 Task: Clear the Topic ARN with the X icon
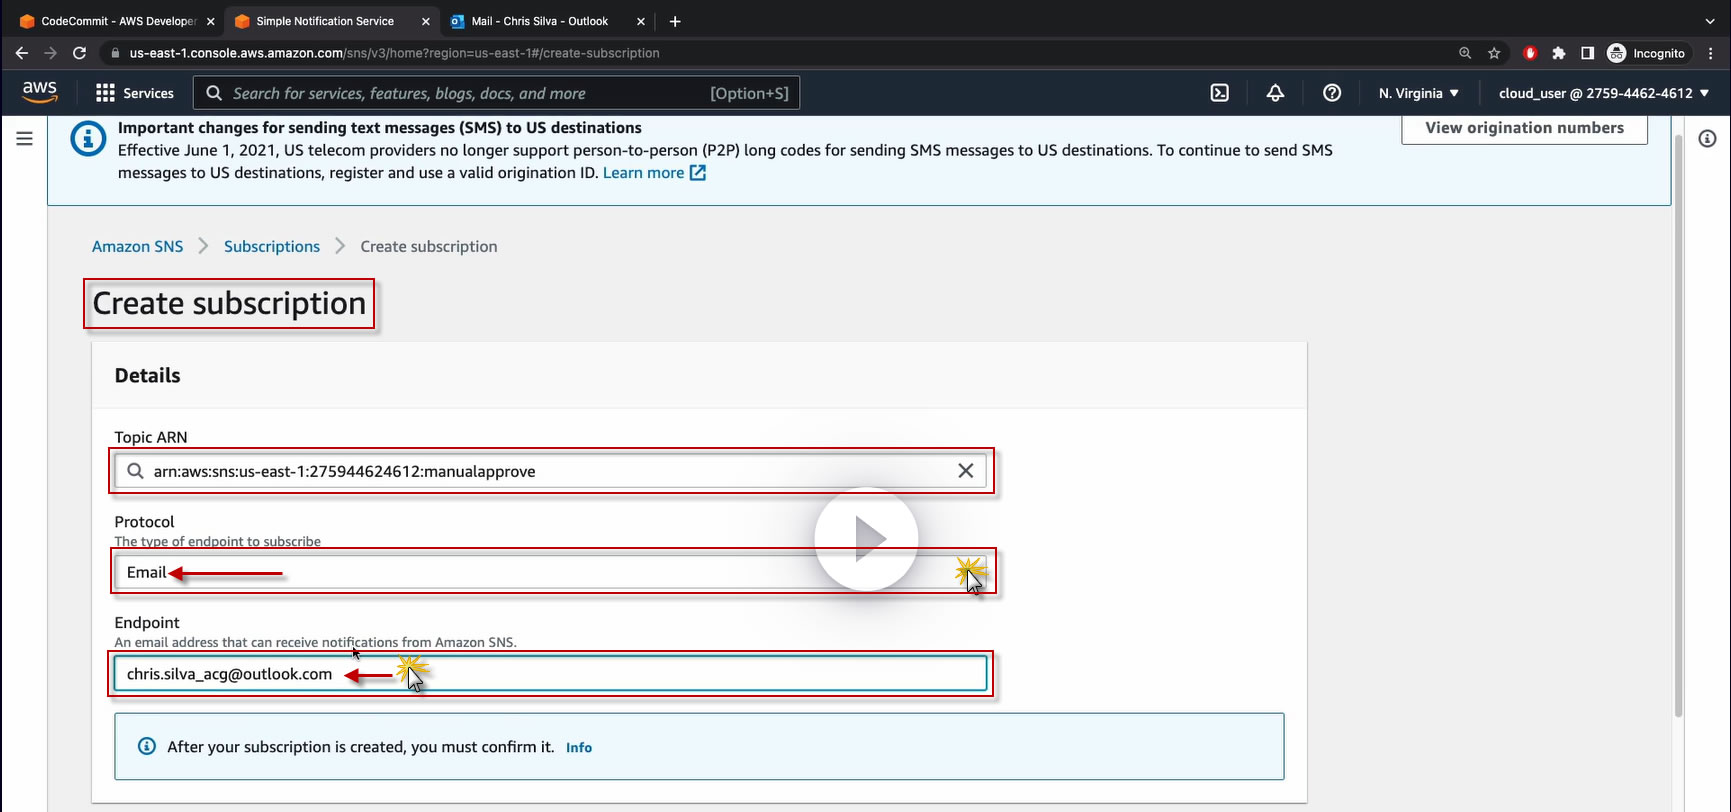pos(965,471)
